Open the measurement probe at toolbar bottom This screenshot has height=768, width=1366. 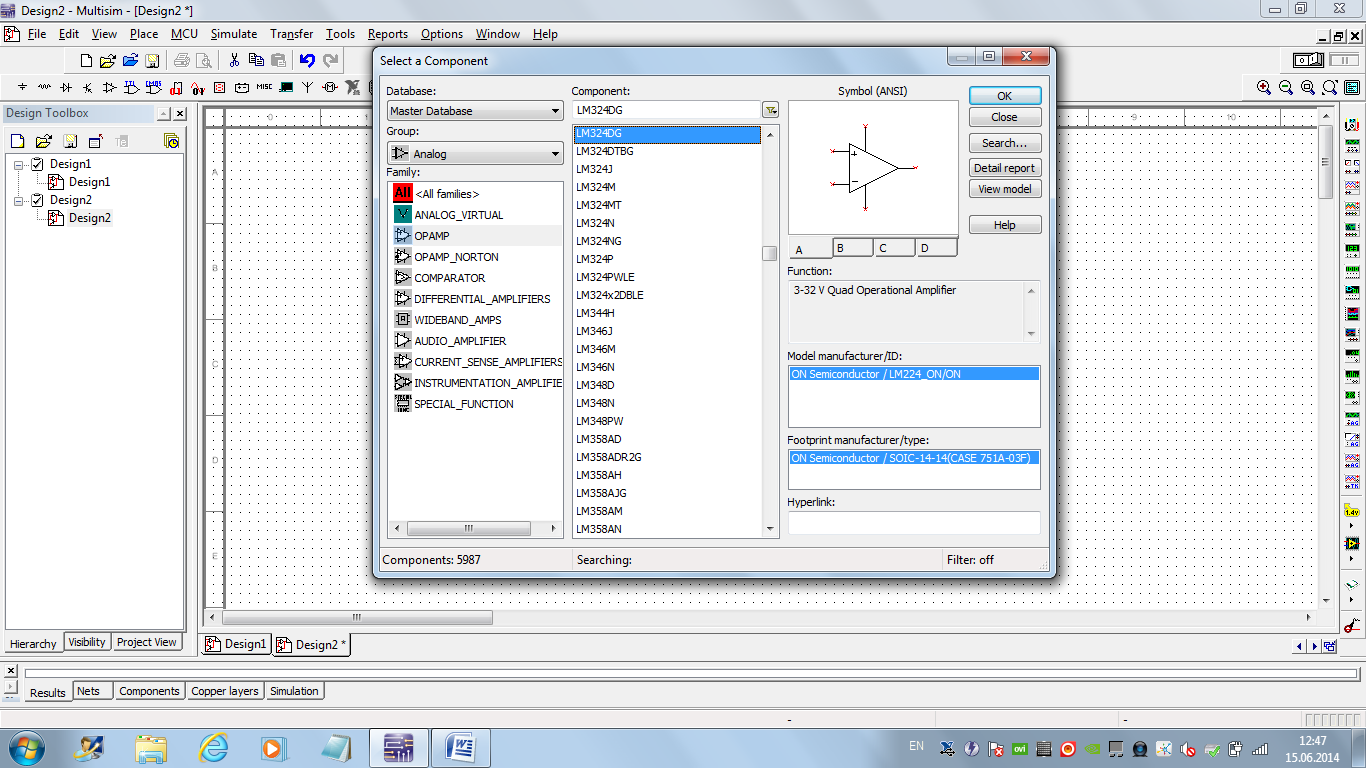tap(1352, 626)
